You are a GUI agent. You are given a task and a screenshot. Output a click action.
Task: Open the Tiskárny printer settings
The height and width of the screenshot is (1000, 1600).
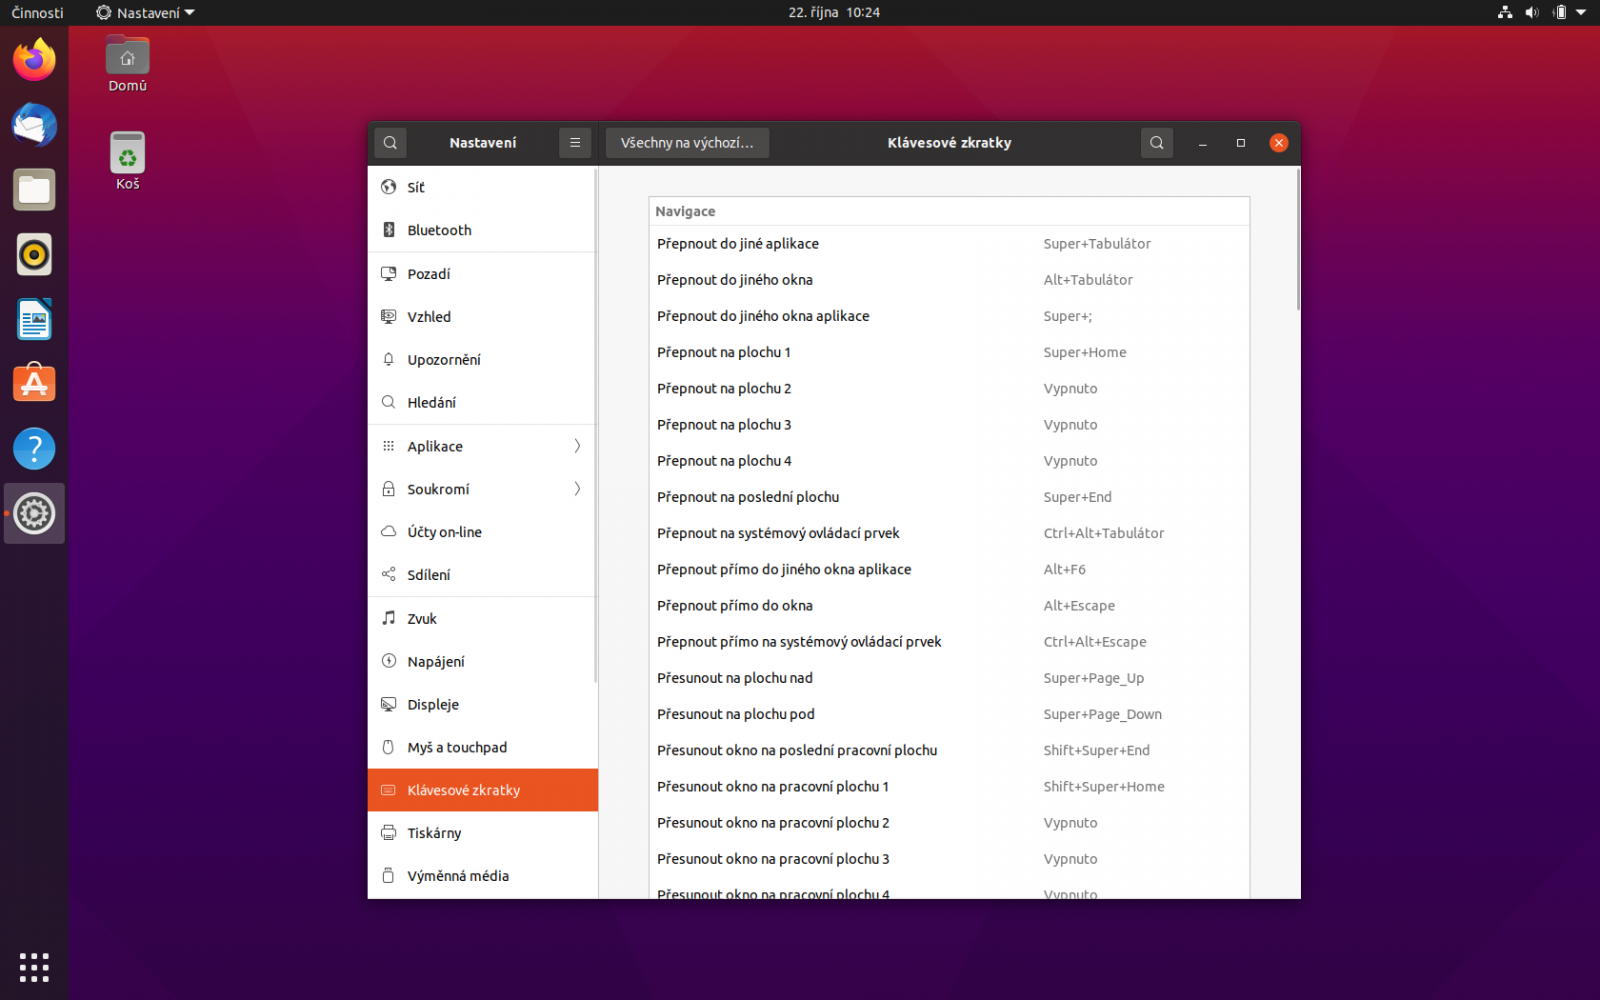433,832
